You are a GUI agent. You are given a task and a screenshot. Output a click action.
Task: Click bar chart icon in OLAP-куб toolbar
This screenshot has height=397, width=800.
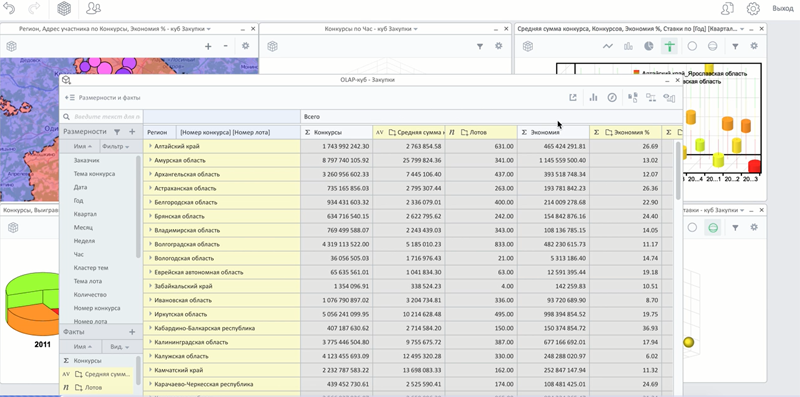[x=593, y=97]
